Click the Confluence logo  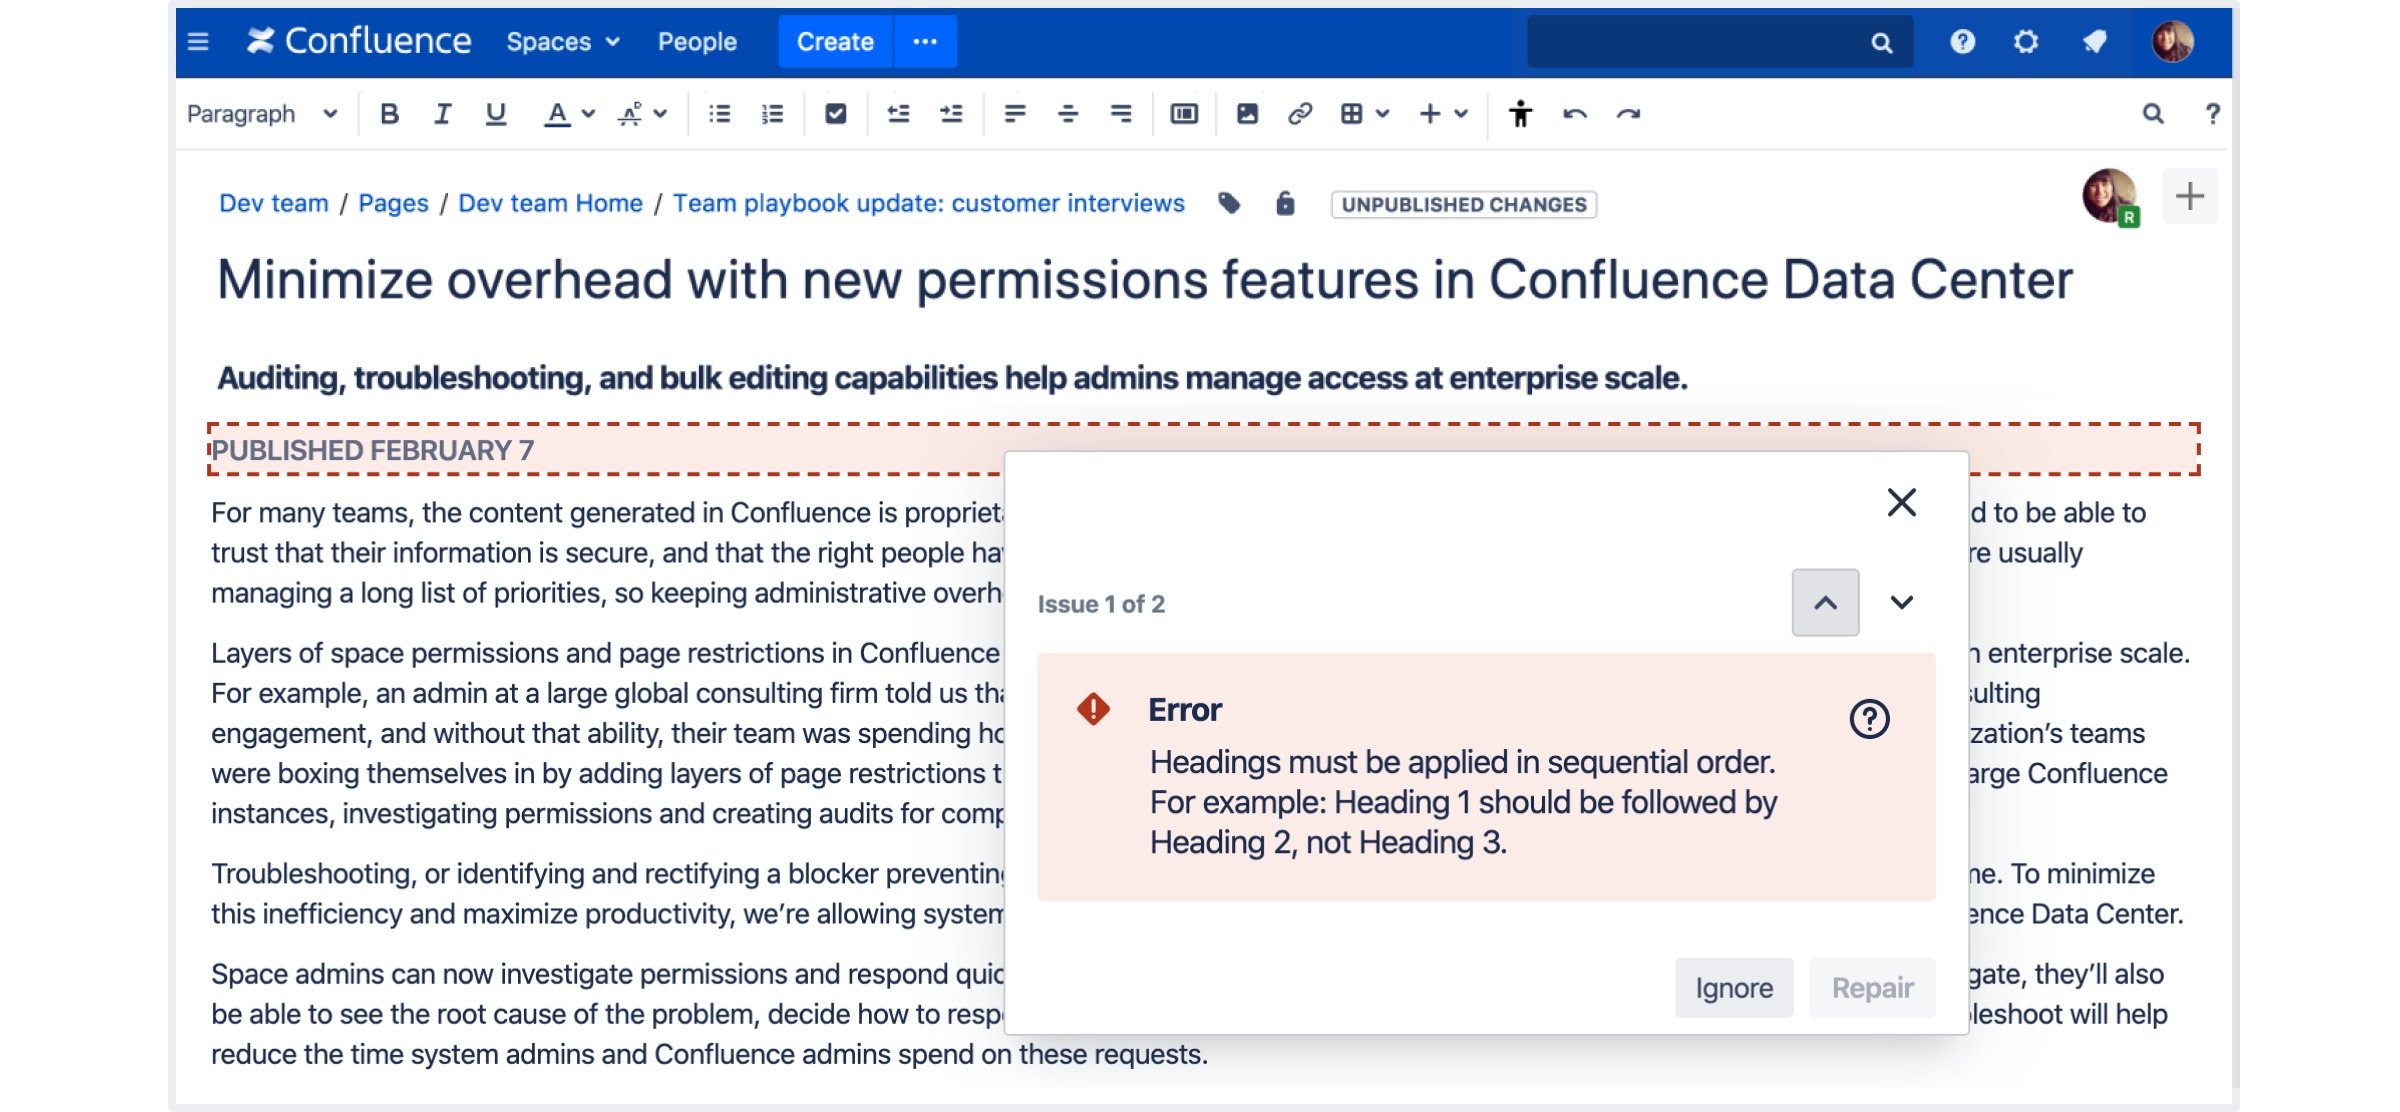(x=358, y=41)
